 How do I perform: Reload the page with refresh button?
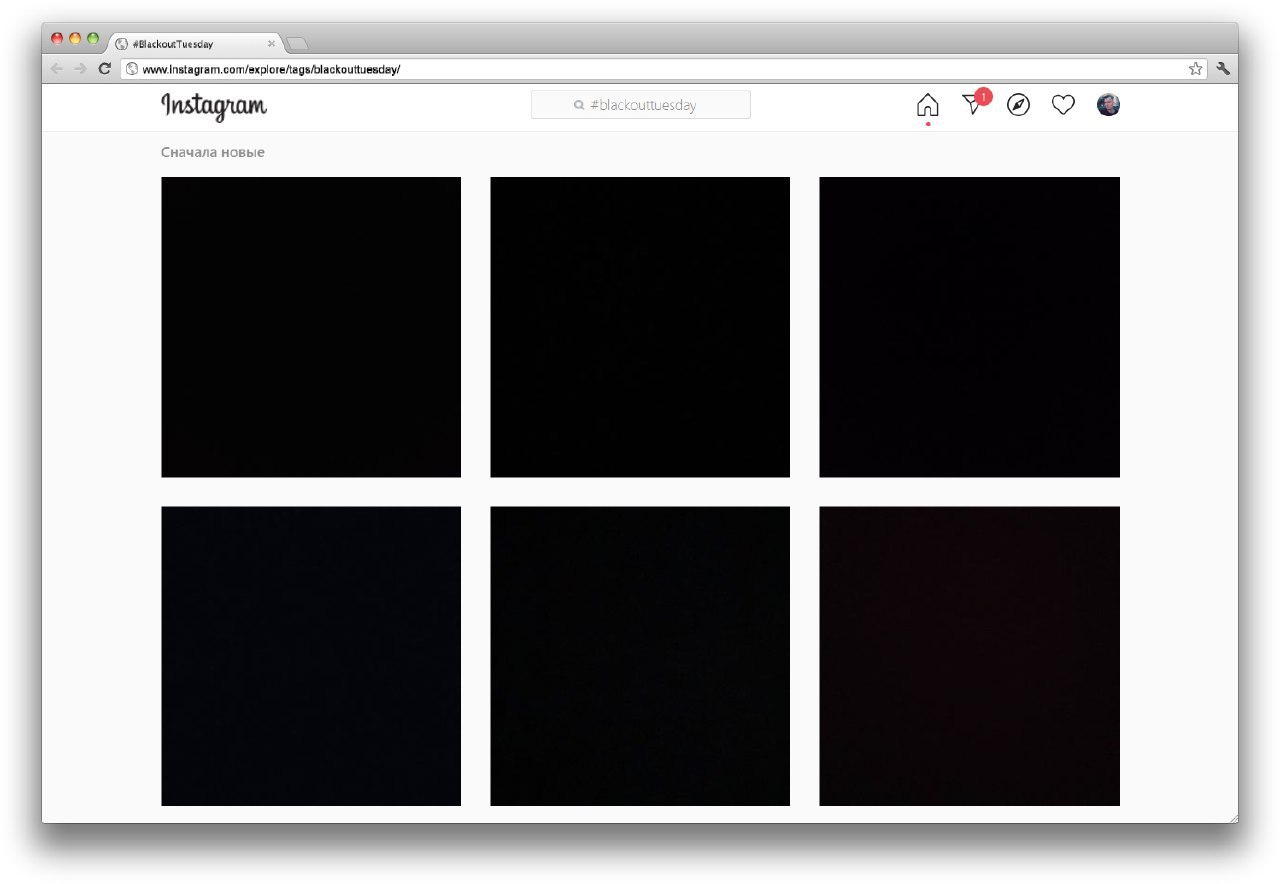(104, 69)
